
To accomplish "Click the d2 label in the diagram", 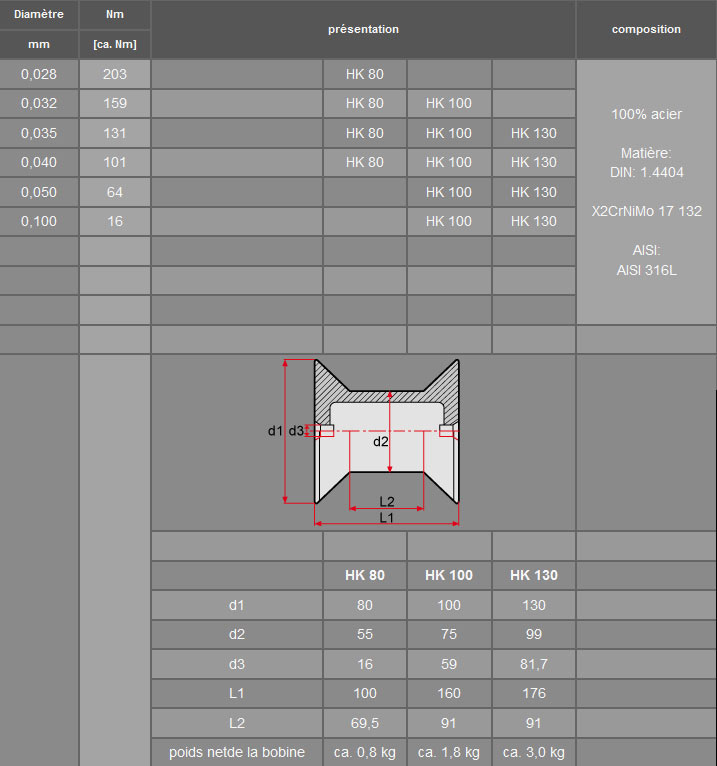I will (380, 442).
